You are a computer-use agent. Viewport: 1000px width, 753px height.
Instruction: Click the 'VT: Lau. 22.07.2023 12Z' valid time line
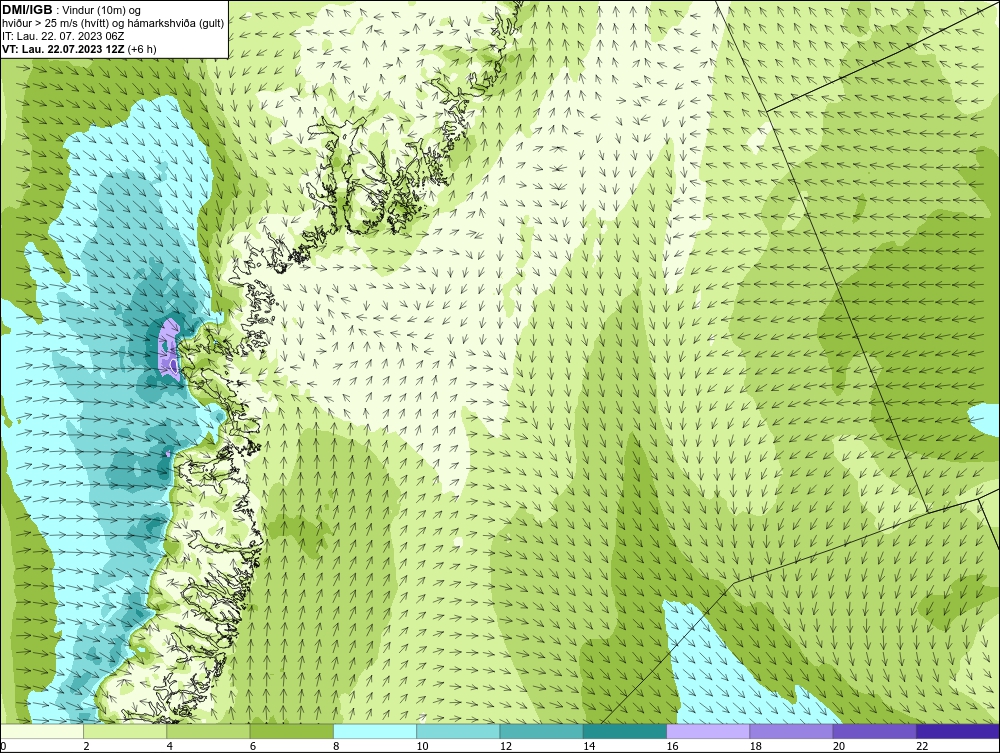point(63,48)
